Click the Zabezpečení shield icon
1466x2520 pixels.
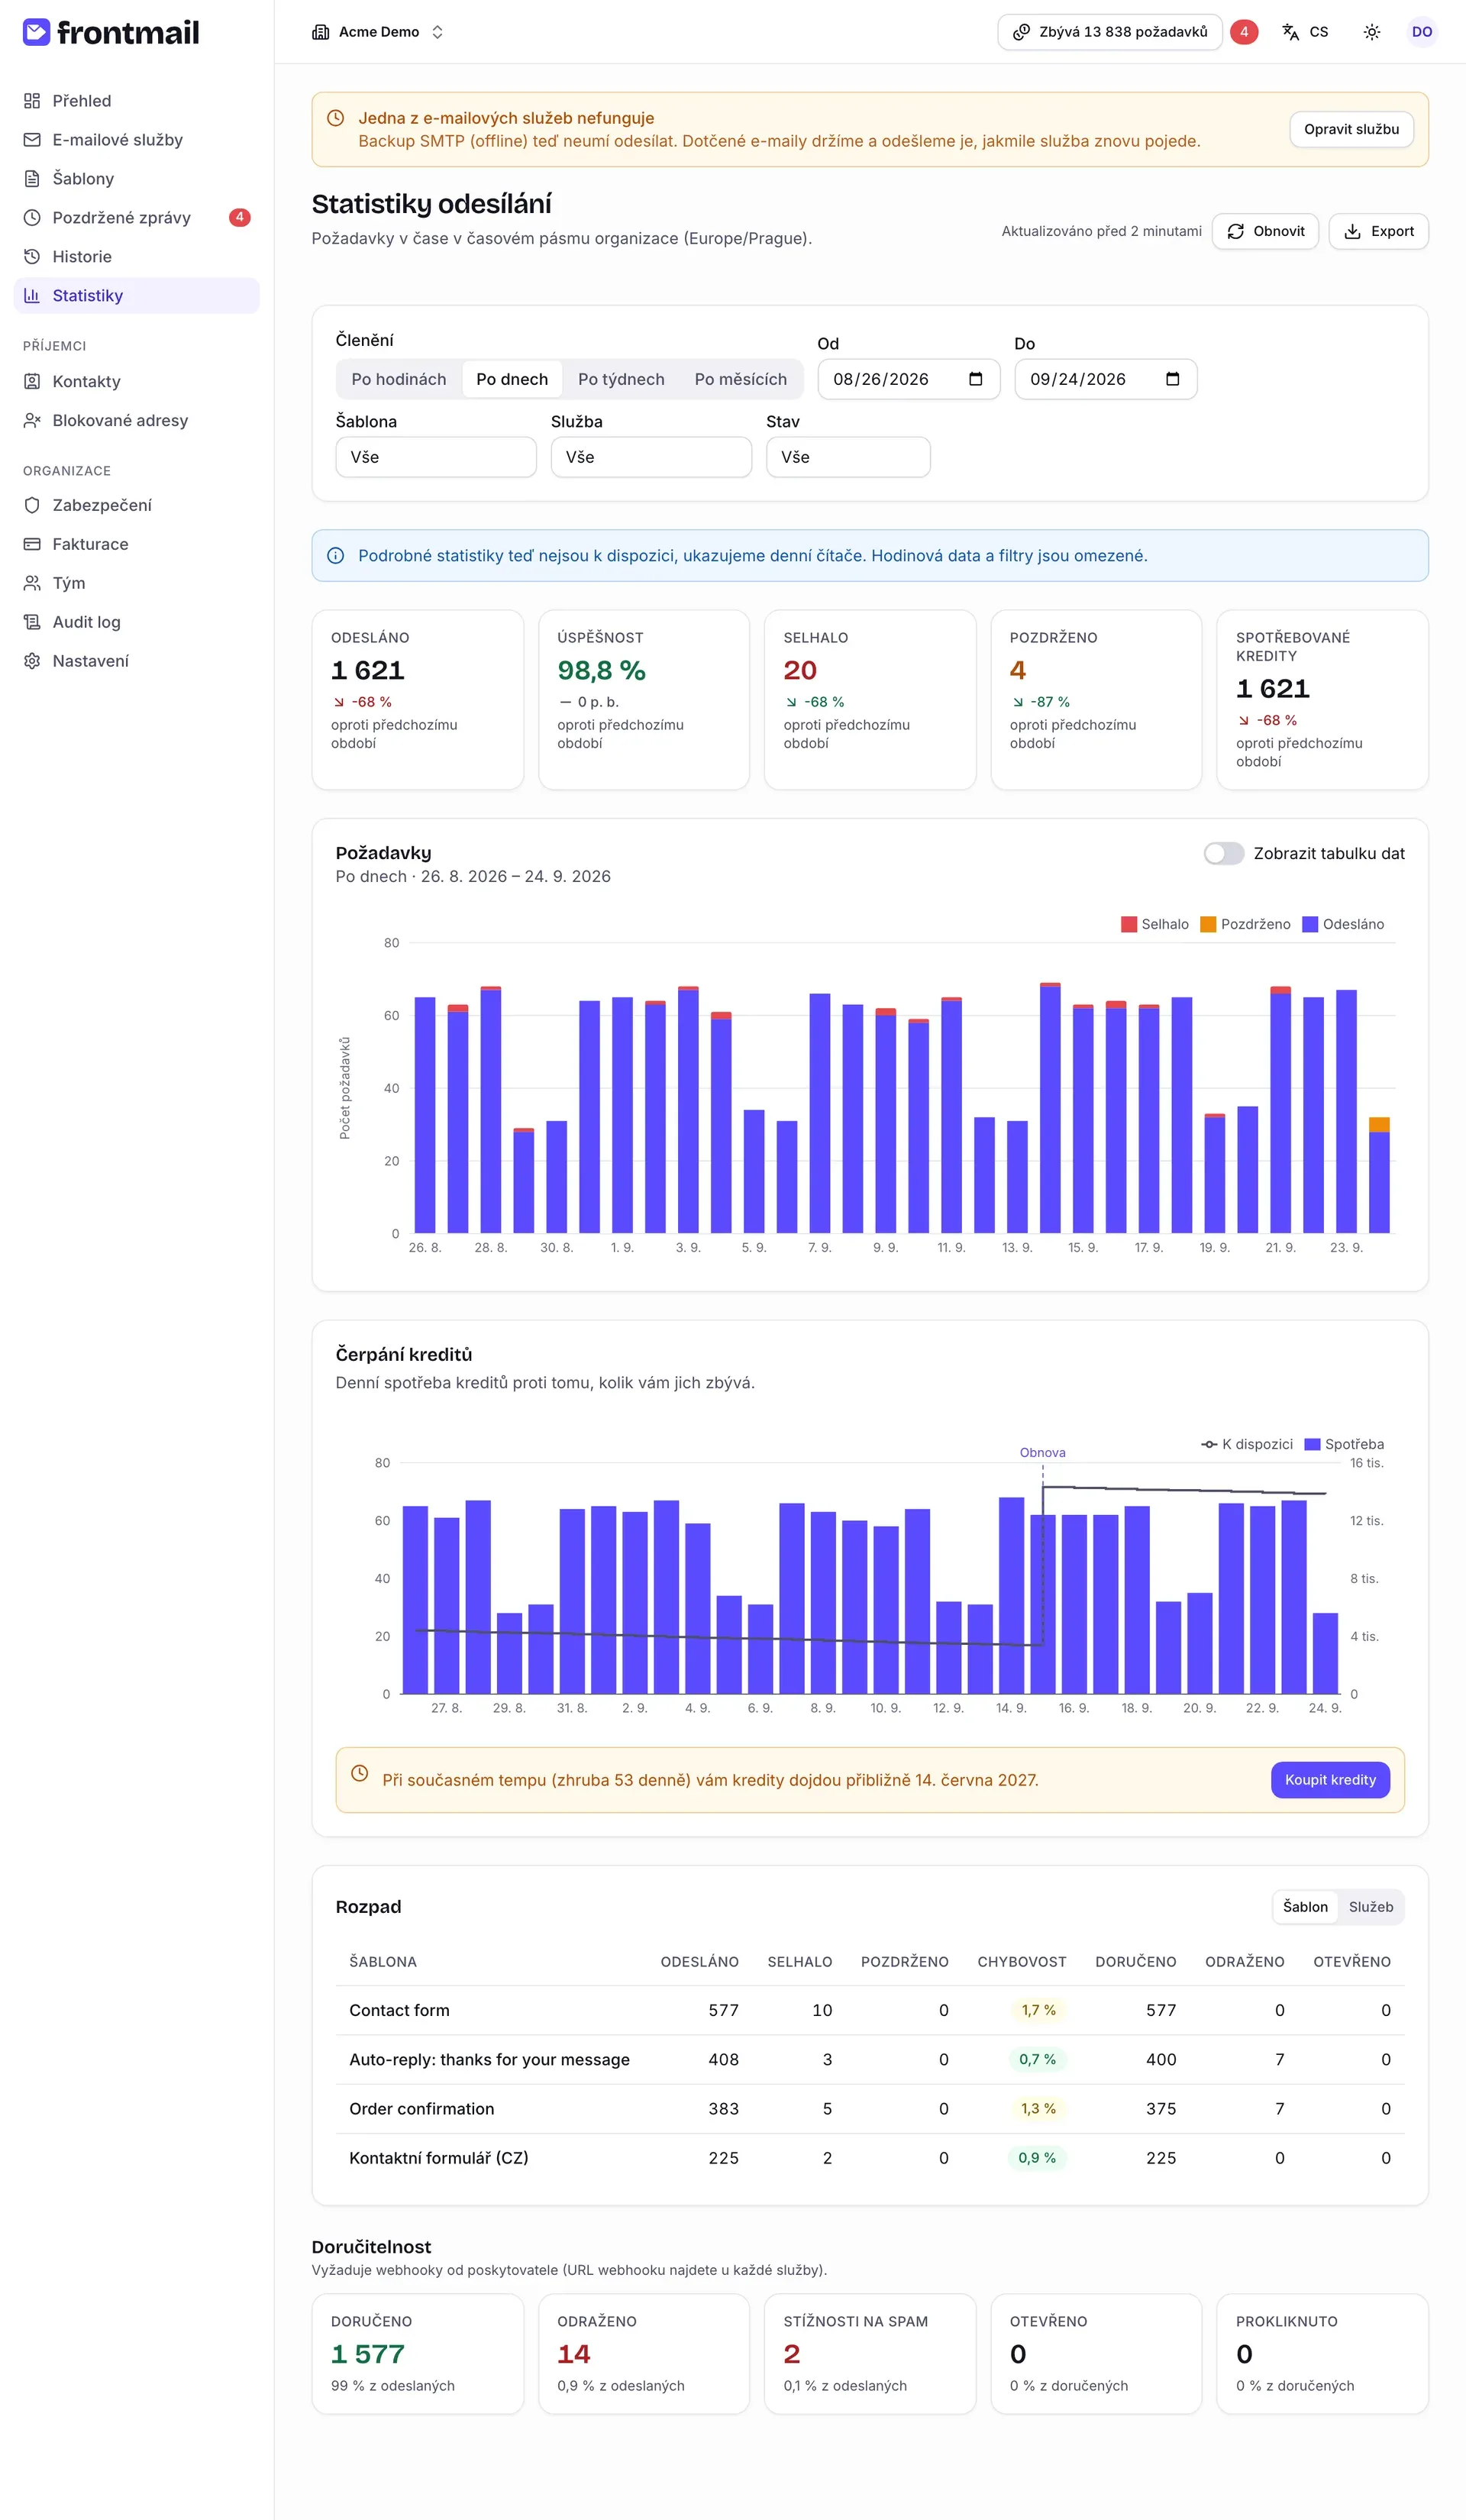(x=32, y=506)
